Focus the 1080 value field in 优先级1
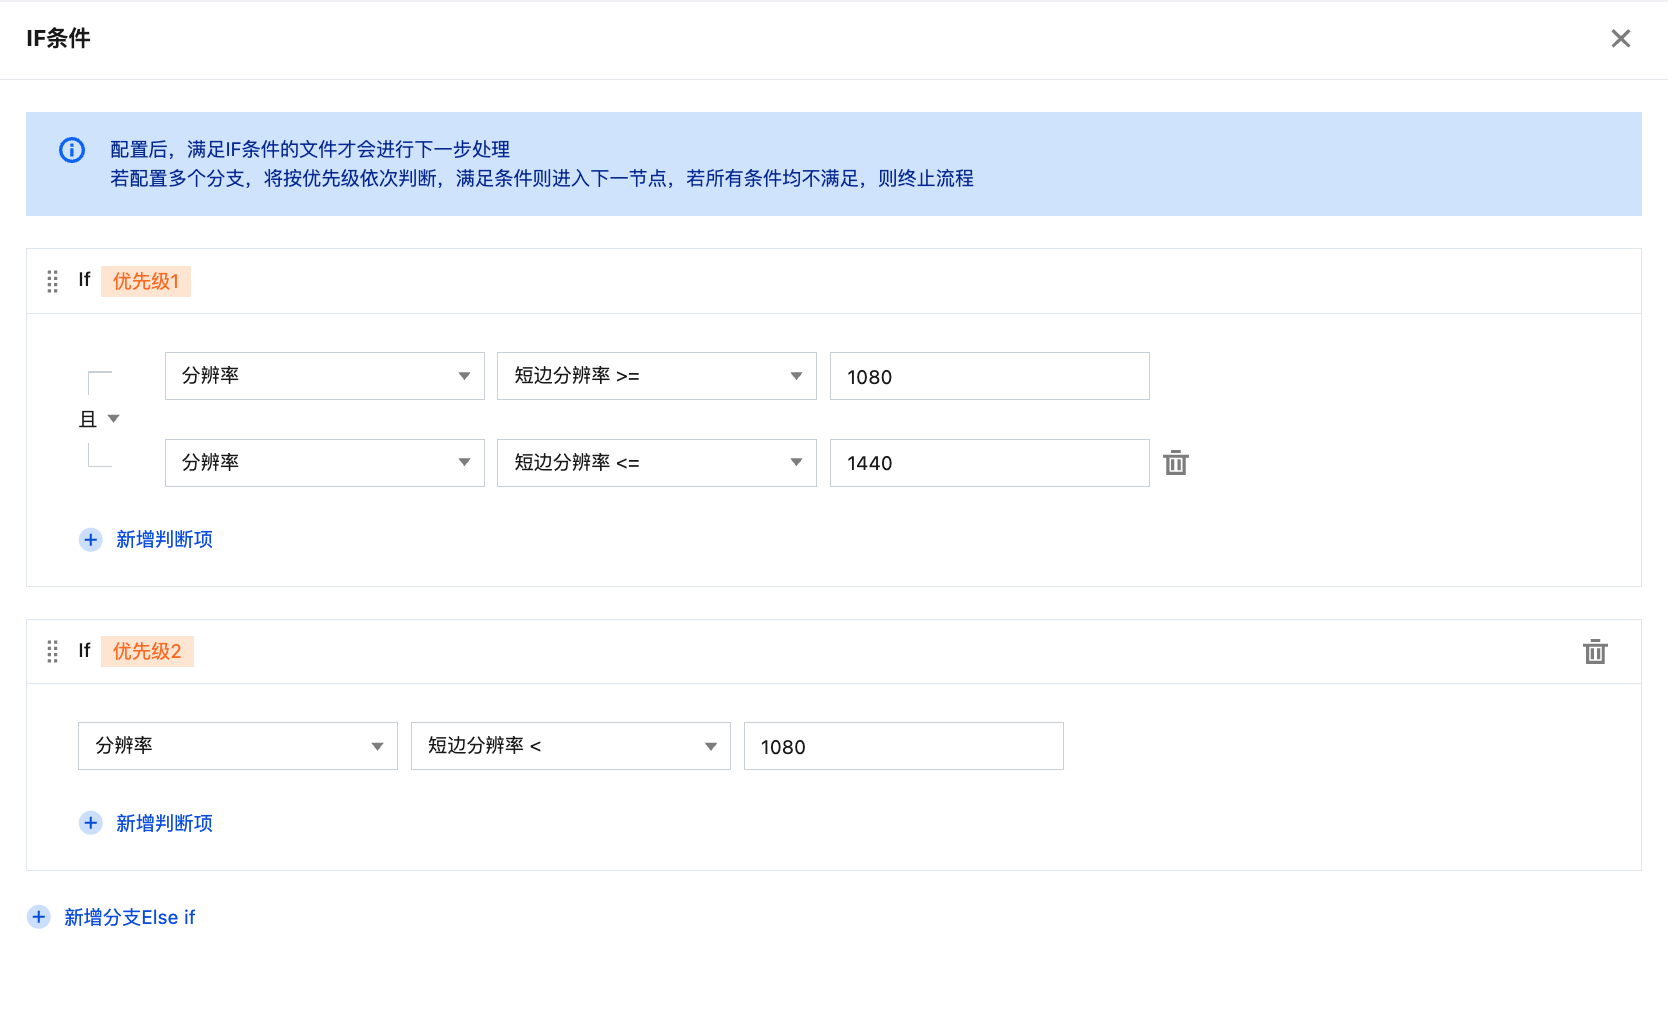The height and width of the screenshot is (1028, 1668). (990, 376)
